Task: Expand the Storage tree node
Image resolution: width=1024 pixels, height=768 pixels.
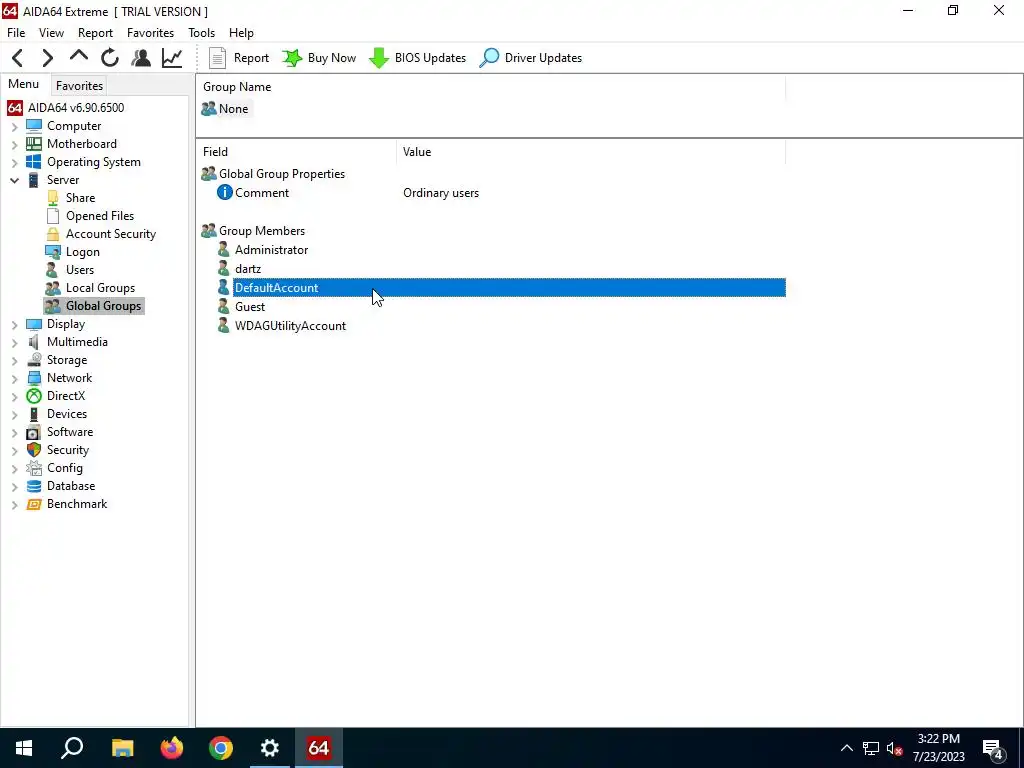Action: (x=14, y=360)
